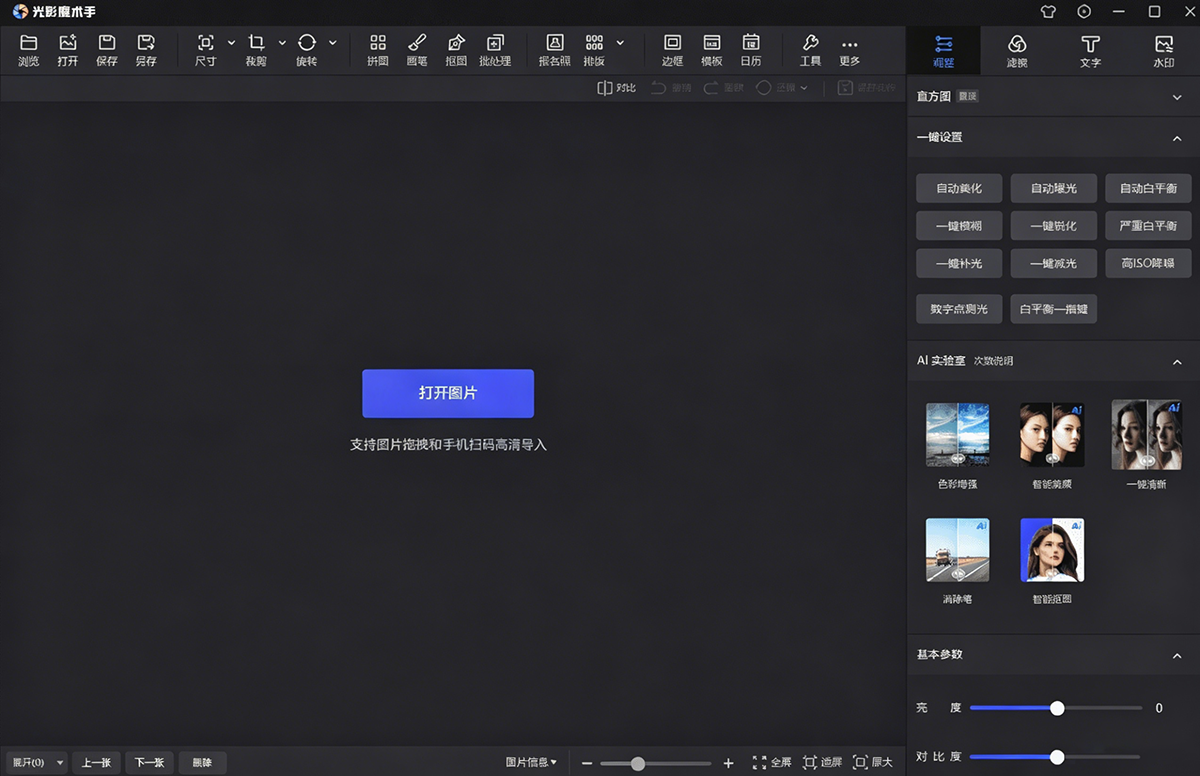Click the 数字点测光 button

tap(959, 309)
